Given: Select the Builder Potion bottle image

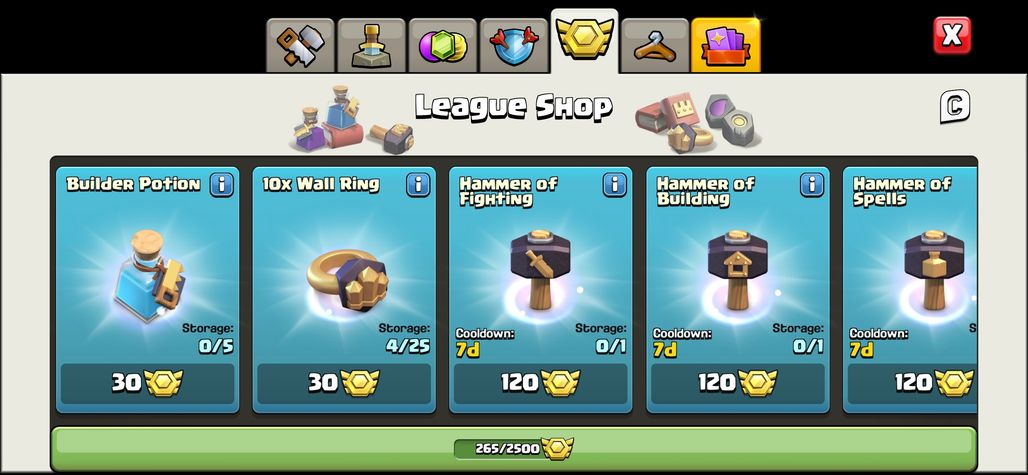Looking at the screenshot, I should 149,275.
